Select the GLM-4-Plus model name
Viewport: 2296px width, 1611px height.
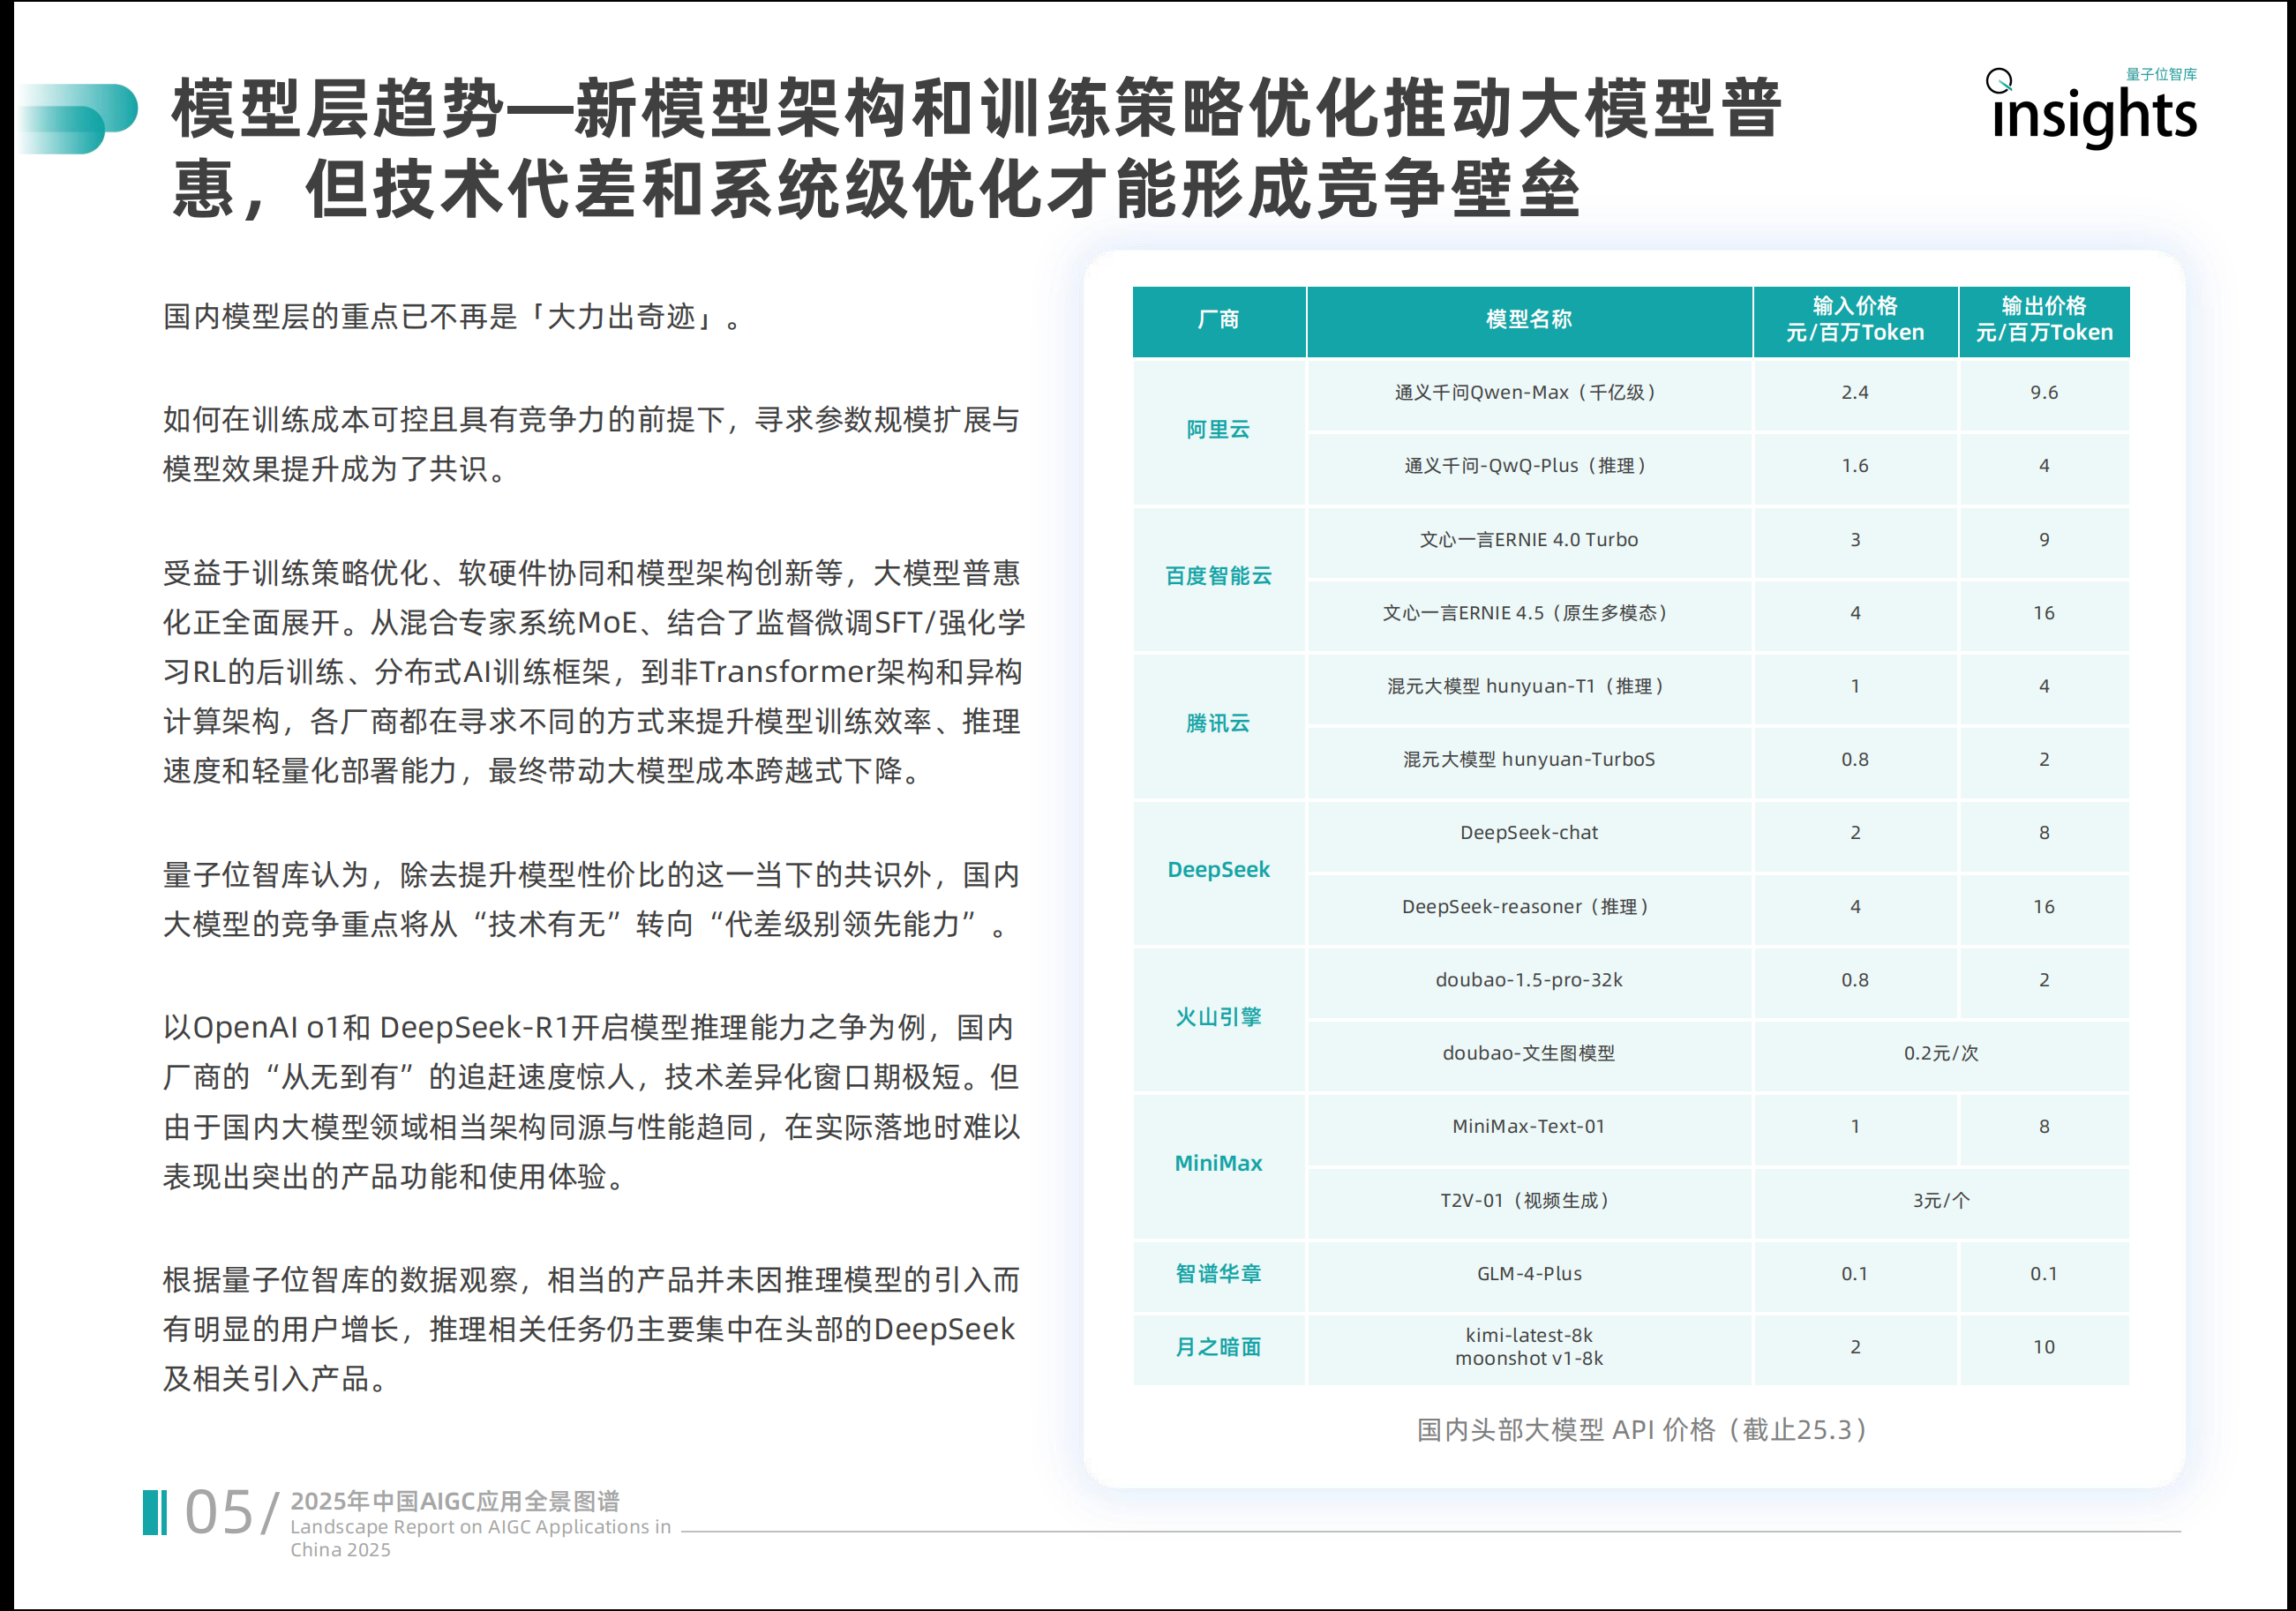pyautogui.click(x=1529, y=1274)
